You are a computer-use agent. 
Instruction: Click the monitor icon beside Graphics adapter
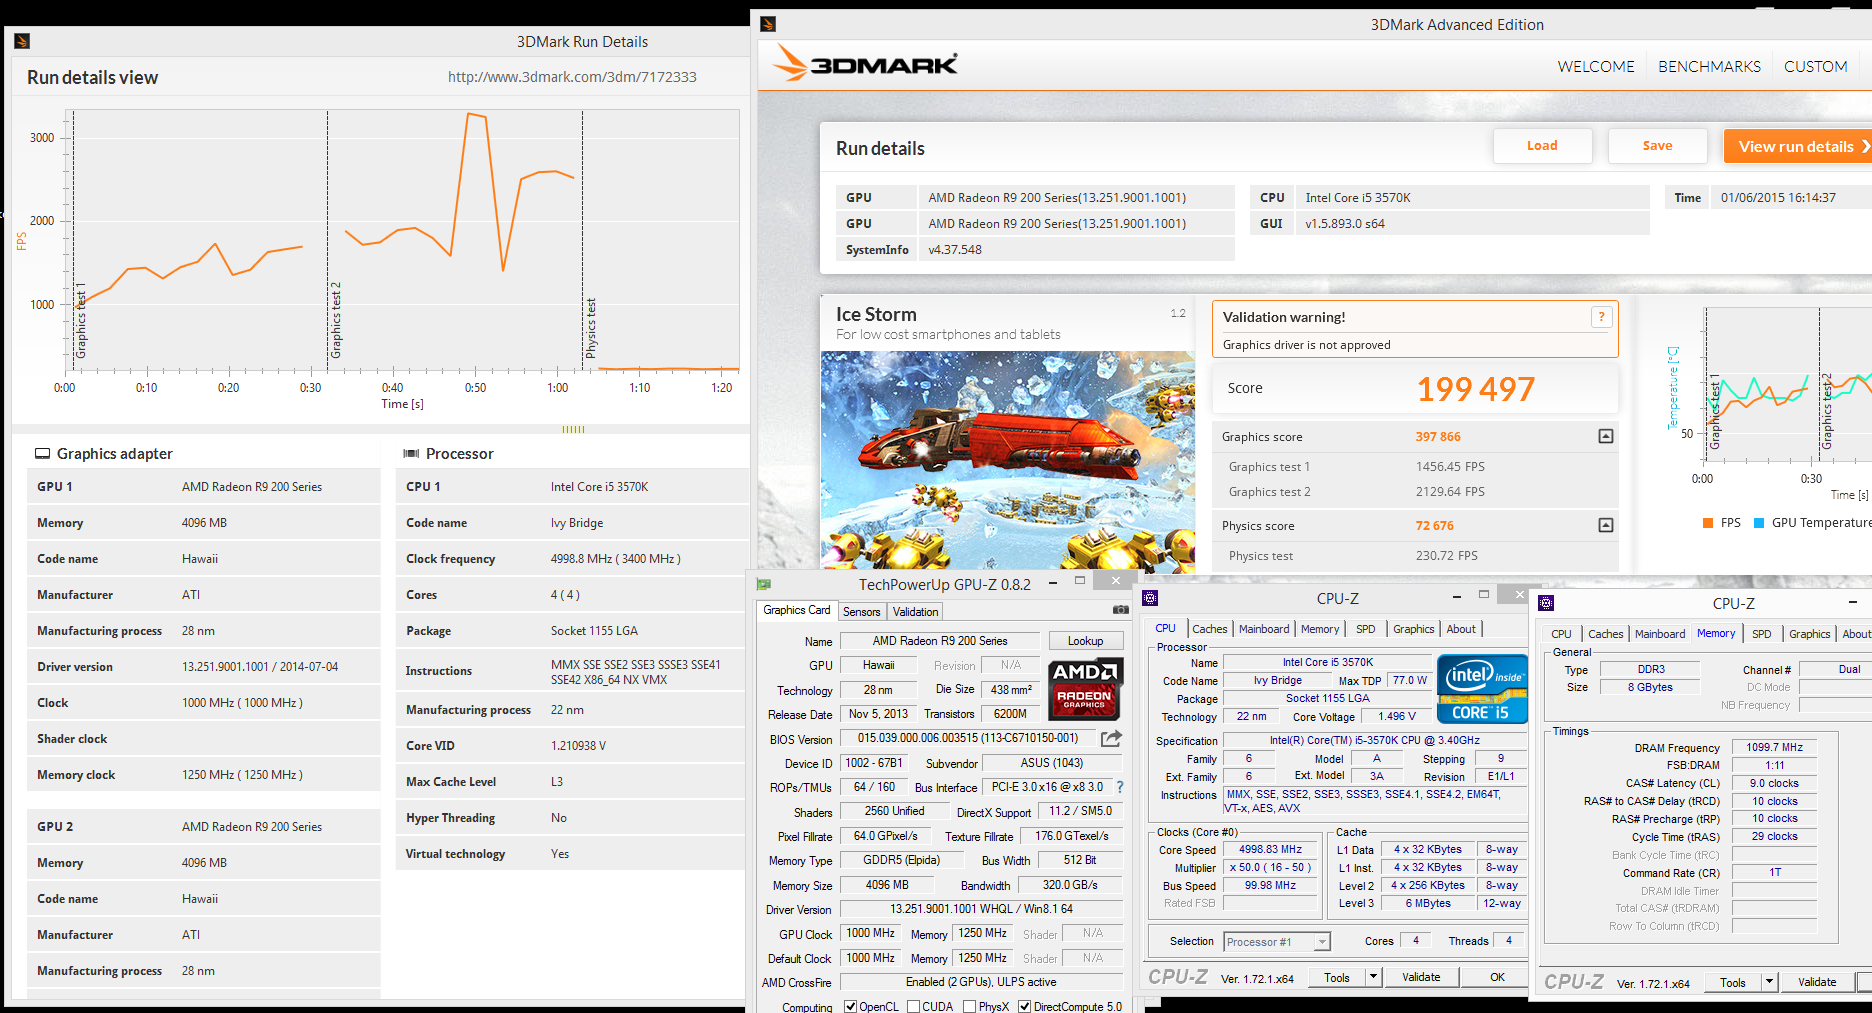[42, 453]
